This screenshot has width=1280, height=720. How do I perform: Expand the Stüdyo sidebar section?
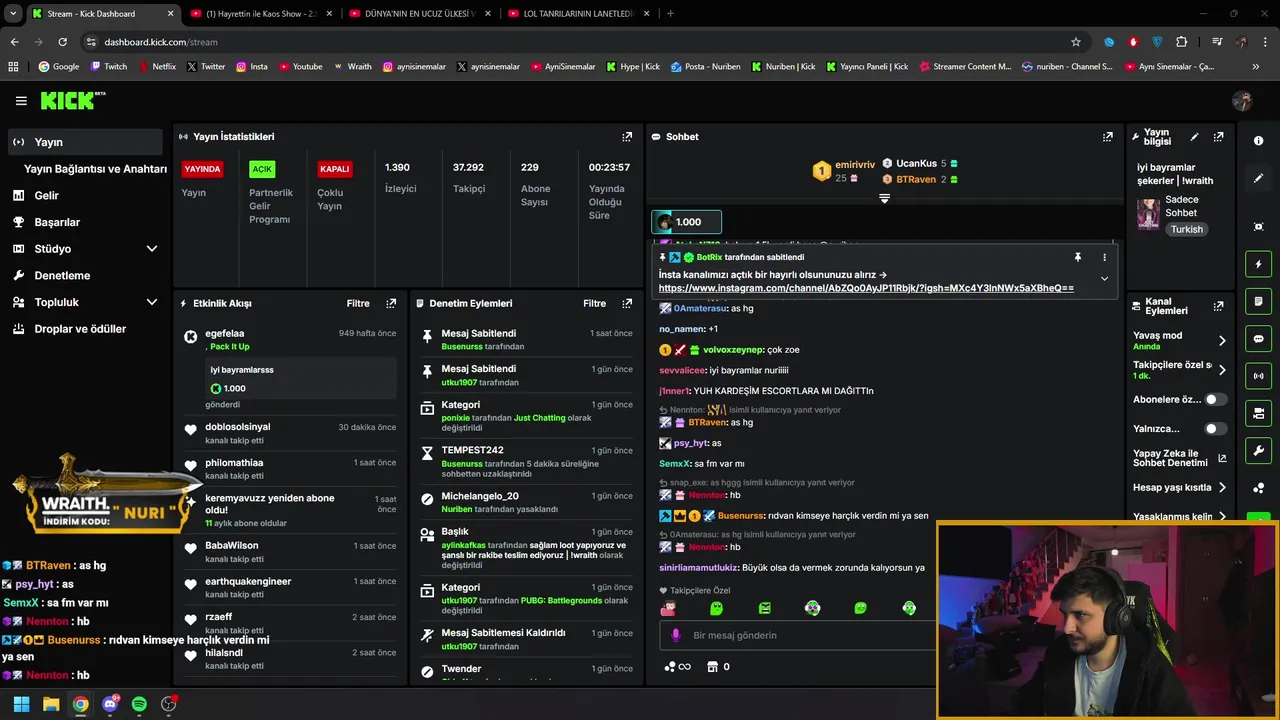coord(152,249)
